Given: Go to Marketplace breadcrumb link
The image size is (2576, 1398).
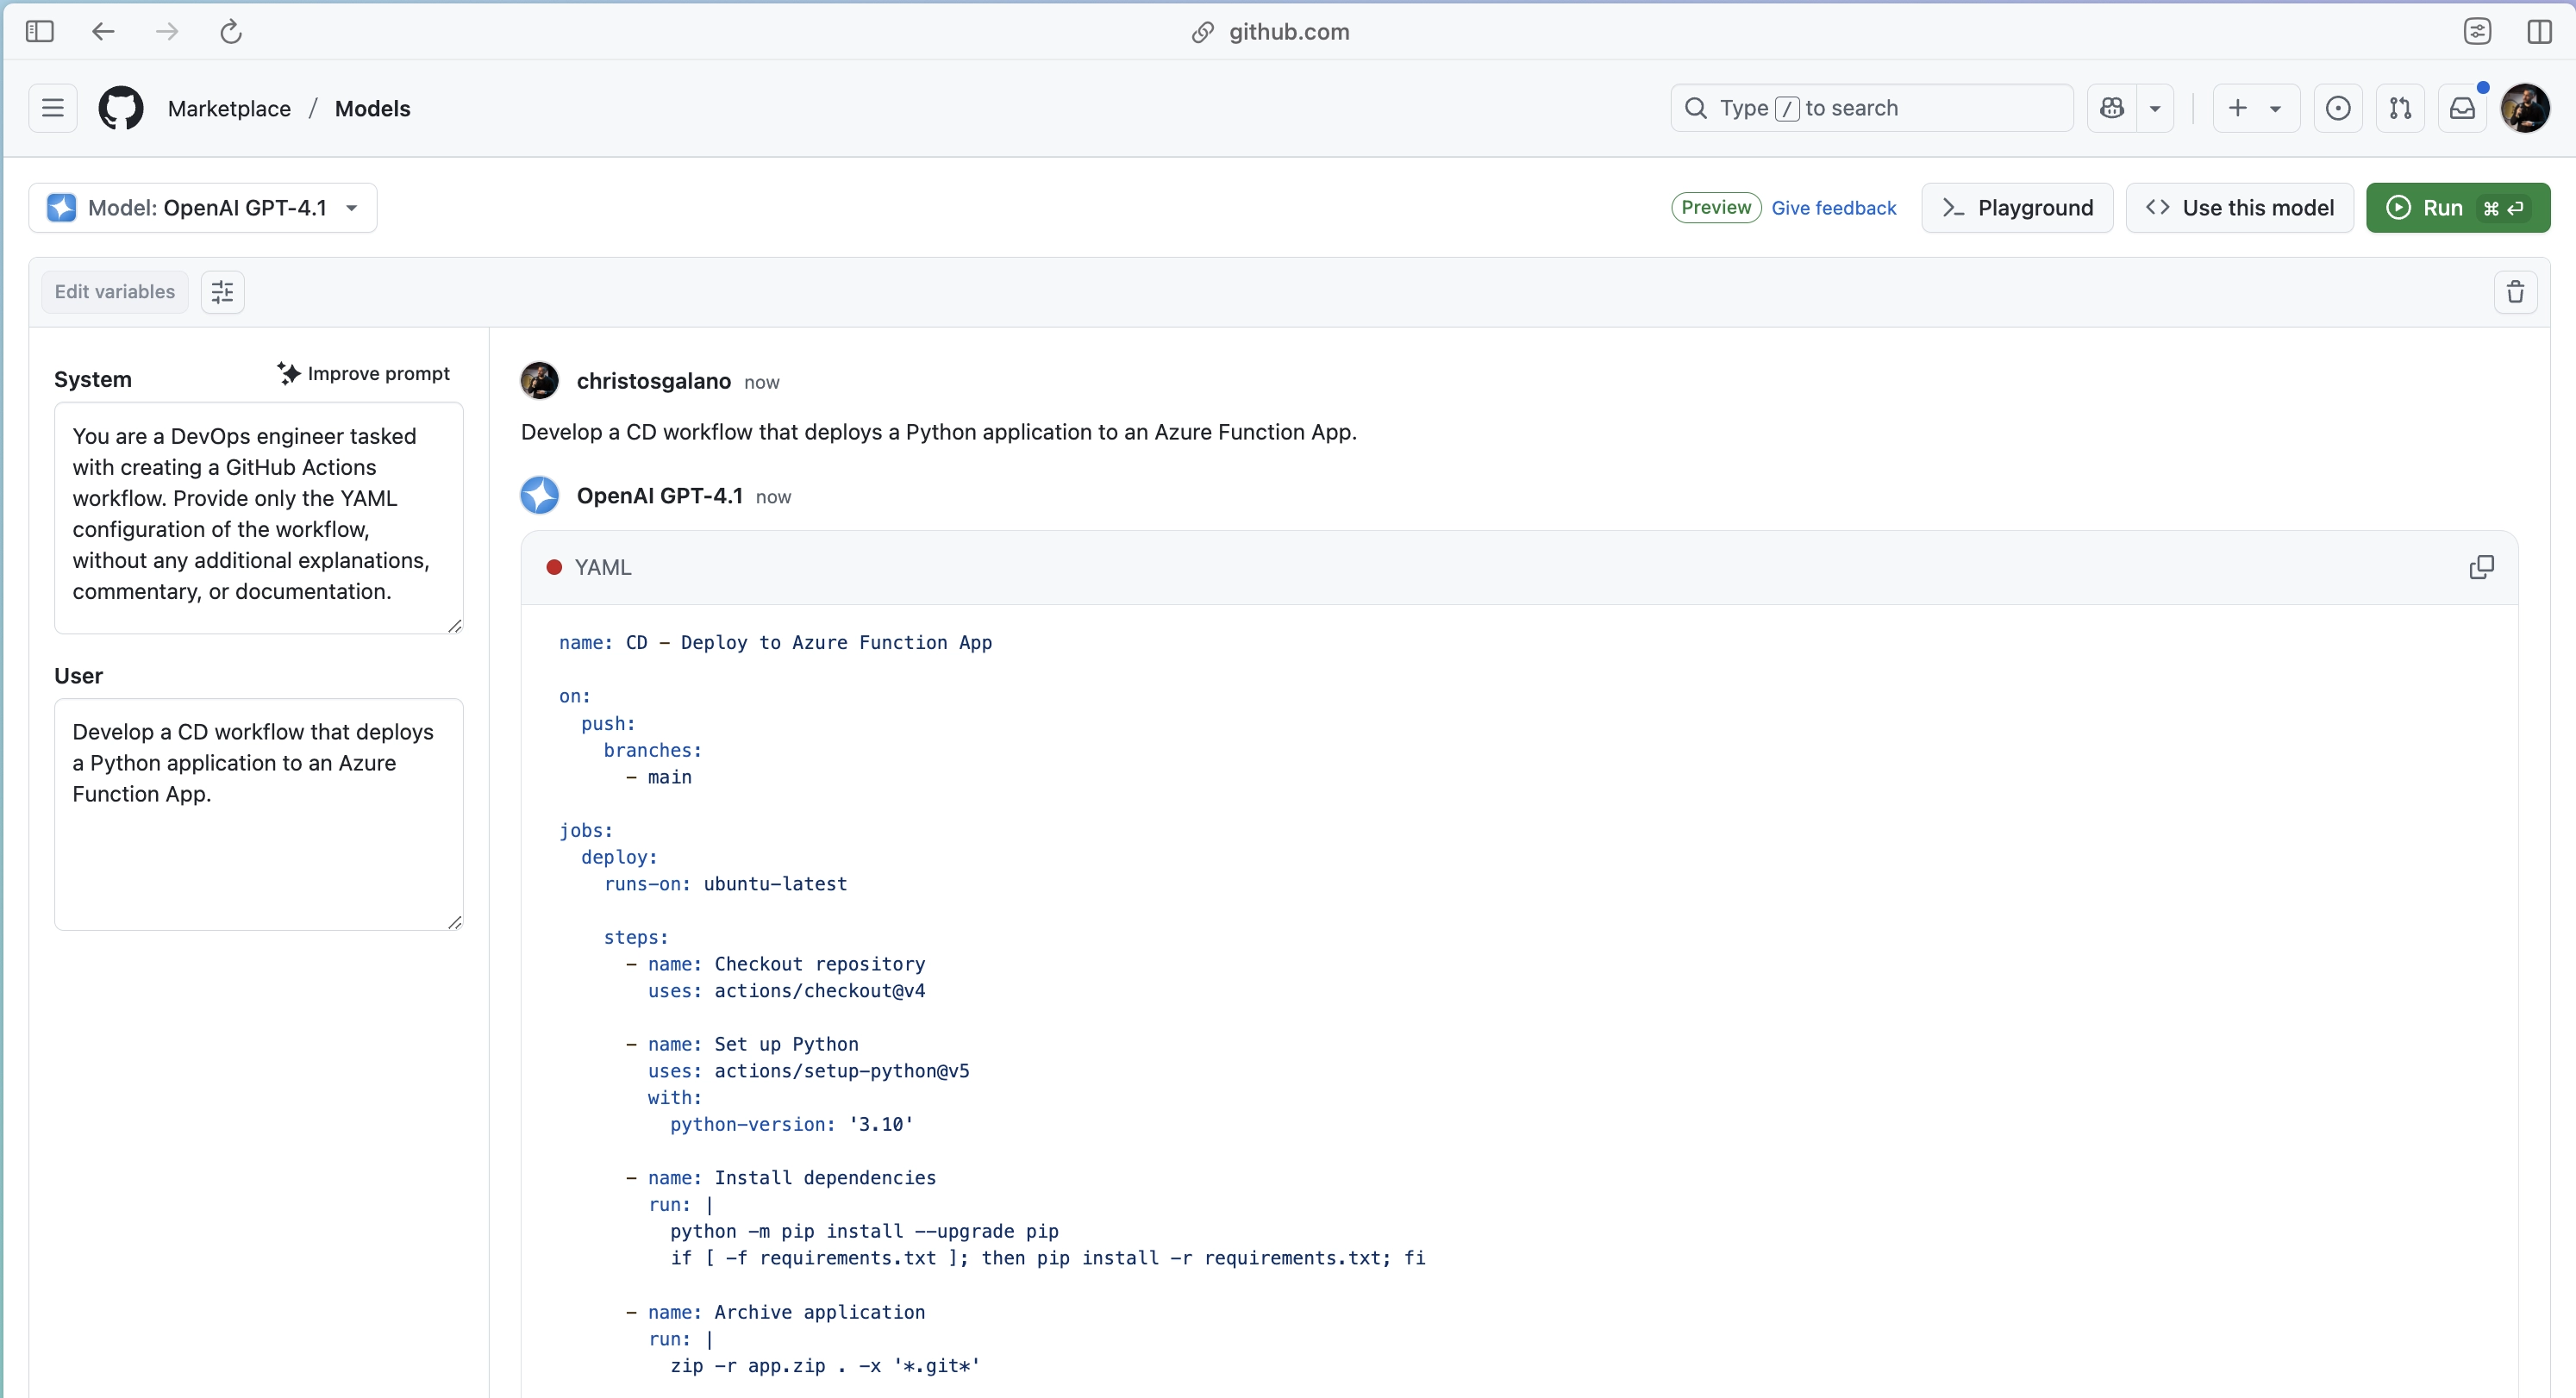Looking at the screenshot, I should pos(229,108).
